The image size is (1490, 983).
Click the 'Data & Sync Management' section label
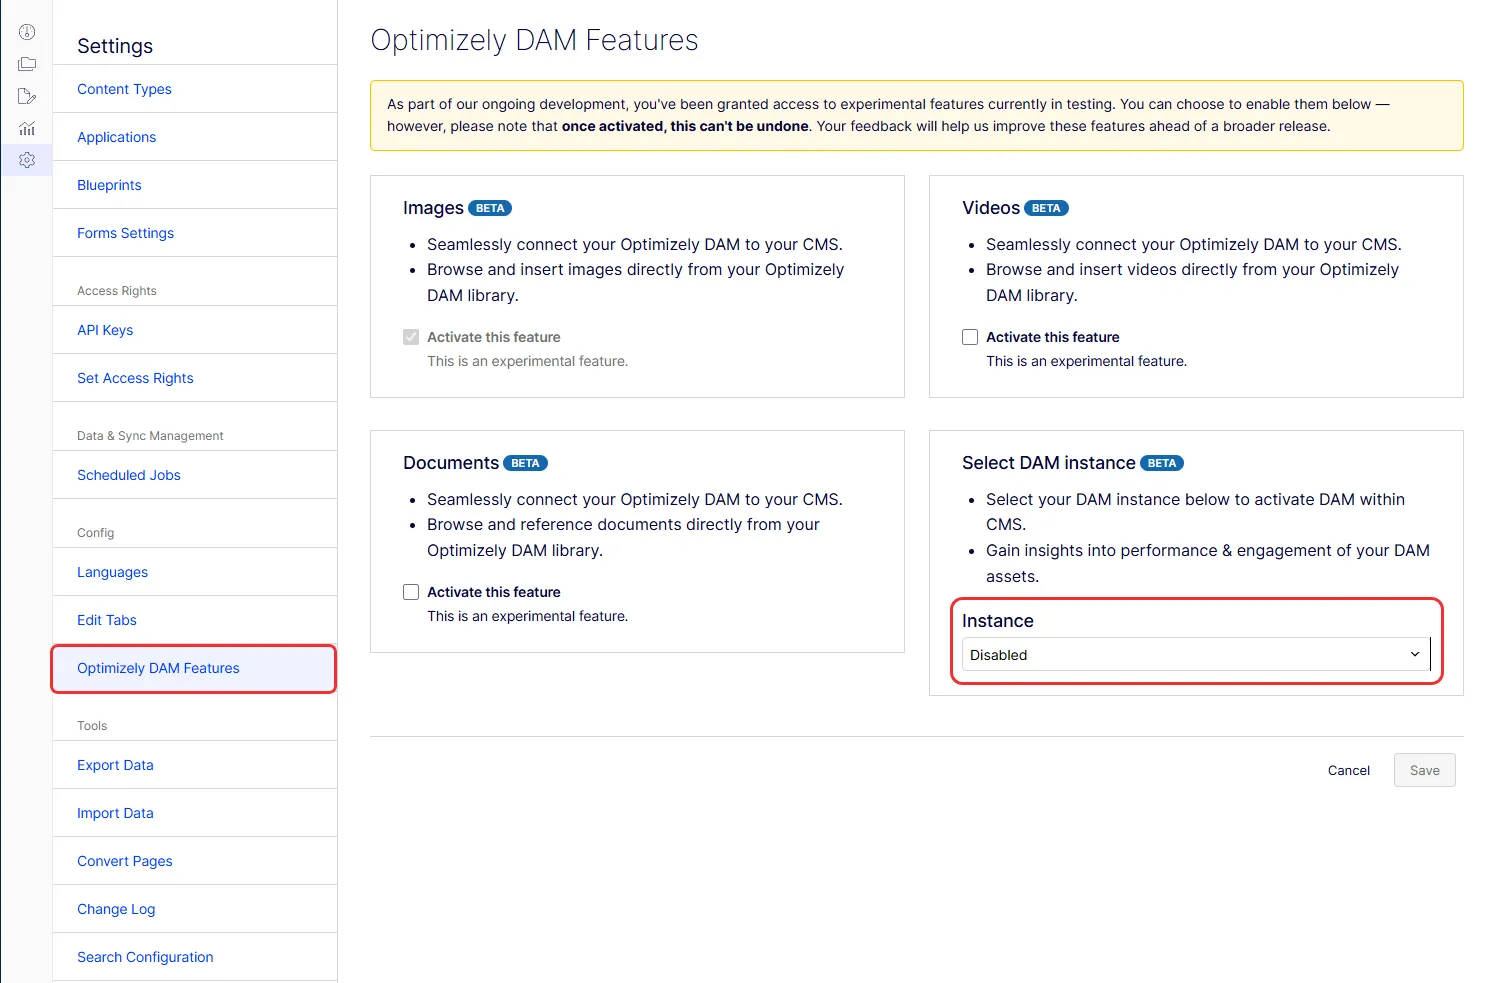(150, 436)
